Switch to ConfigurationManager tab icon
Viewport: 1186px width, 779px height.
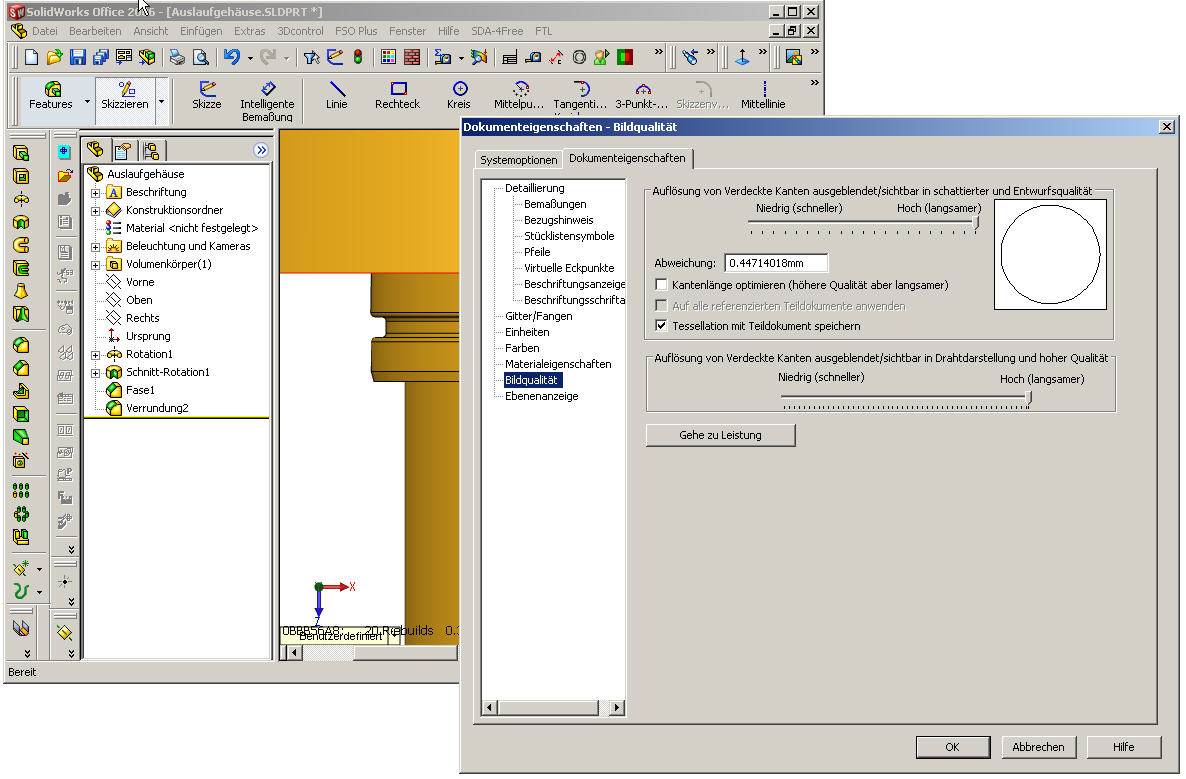[151, 151]
